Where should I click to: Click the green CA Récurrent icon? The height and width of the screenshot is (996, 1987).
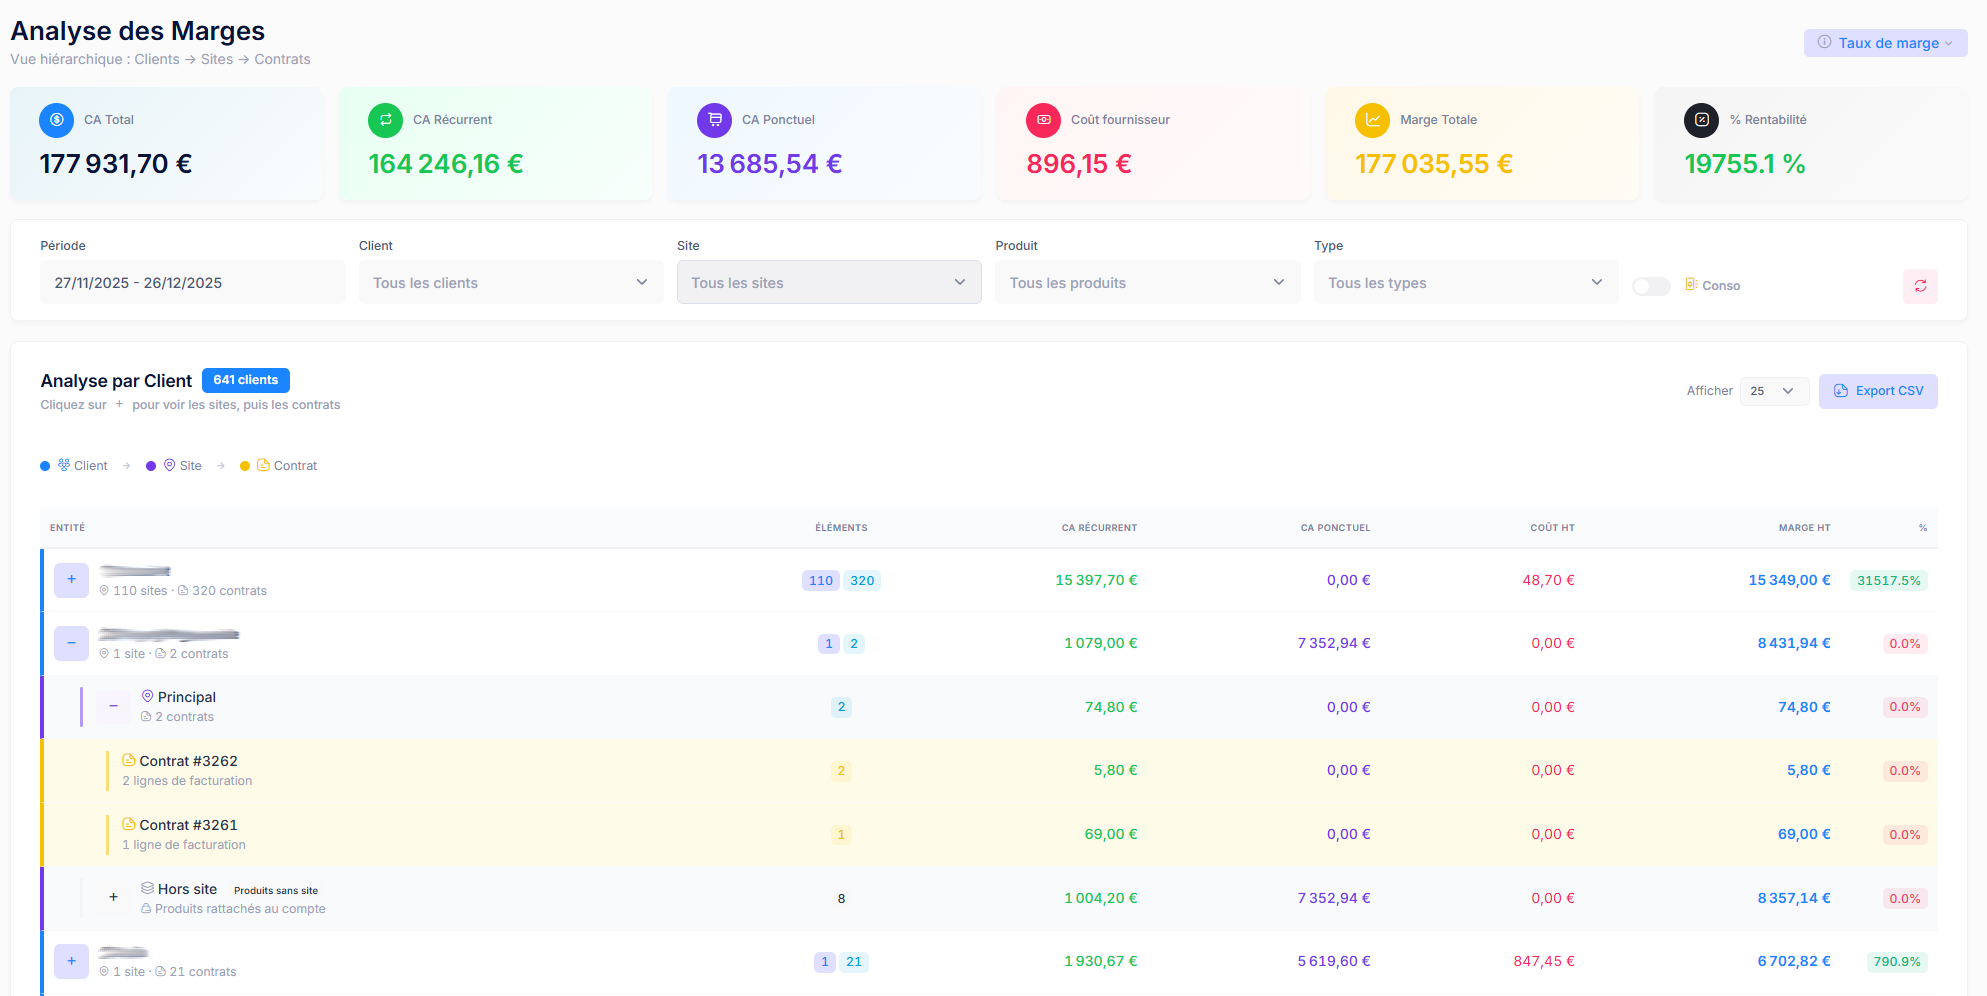(x=385, y=120)
